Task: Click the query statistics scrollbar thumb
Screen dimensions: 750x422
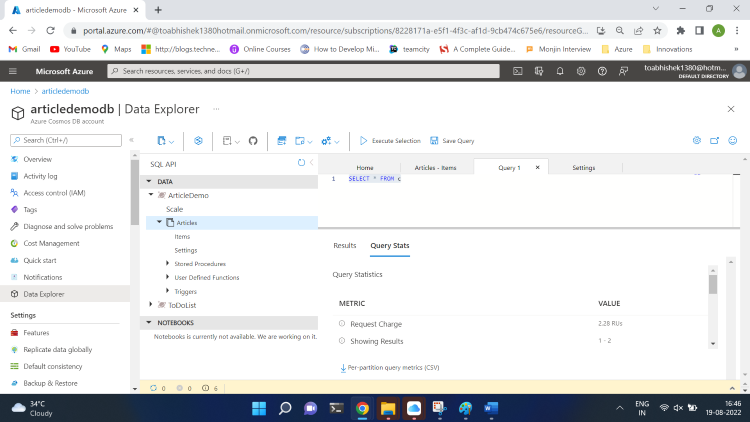Action: [x=713, y=284]
